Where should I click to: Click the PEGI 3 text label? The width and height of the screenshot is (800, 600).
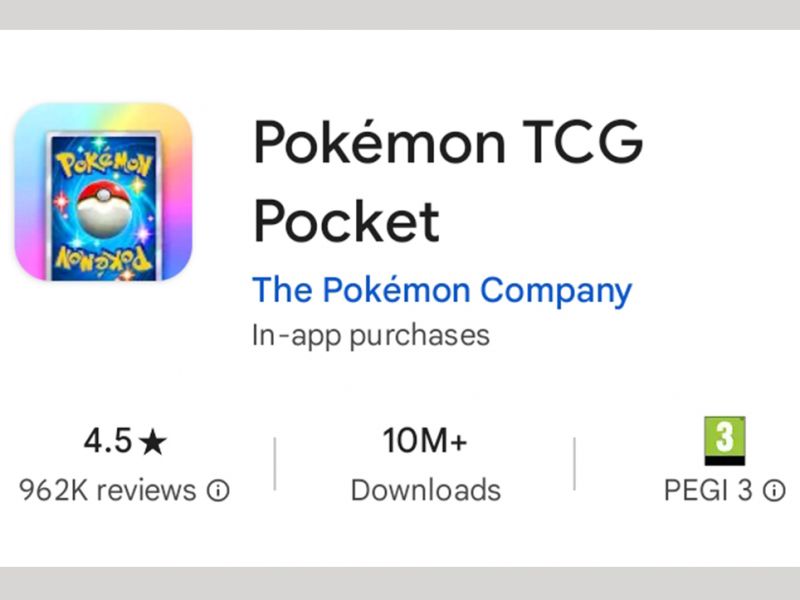click(708, 490)
